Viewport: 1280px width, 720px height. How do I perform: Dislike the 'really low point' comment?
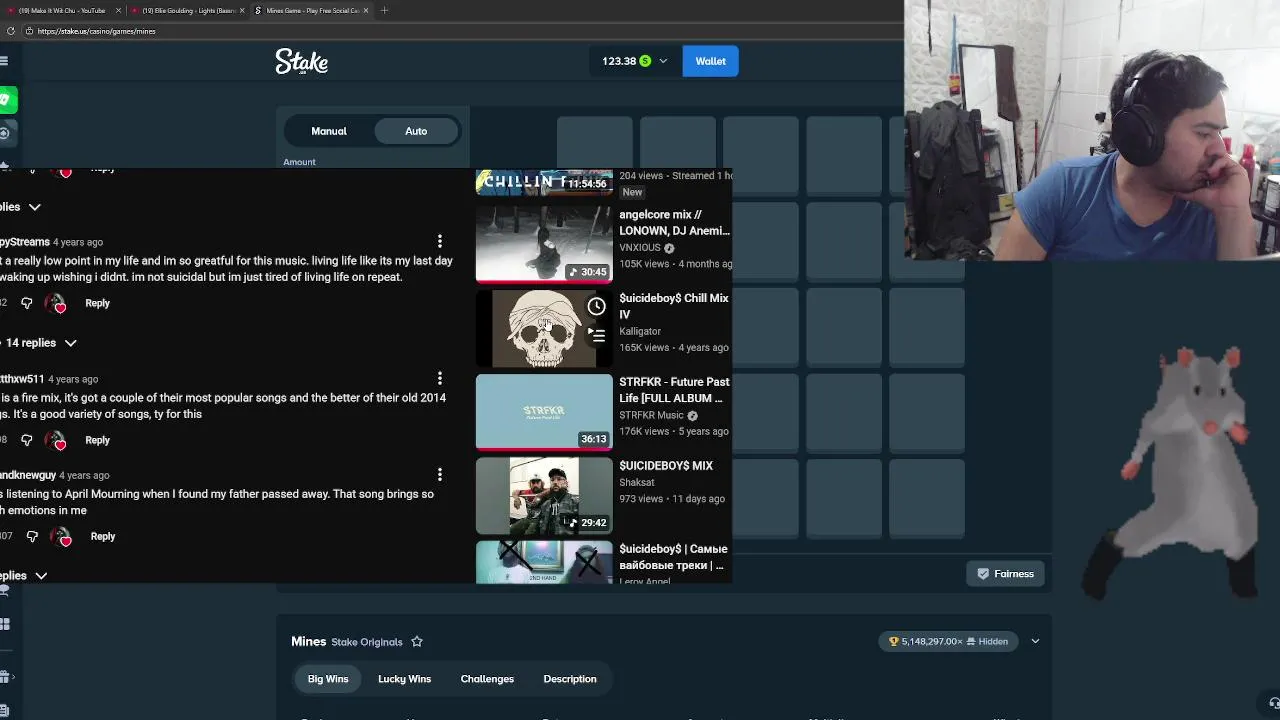pyautogui.click(x=27, y=303)
